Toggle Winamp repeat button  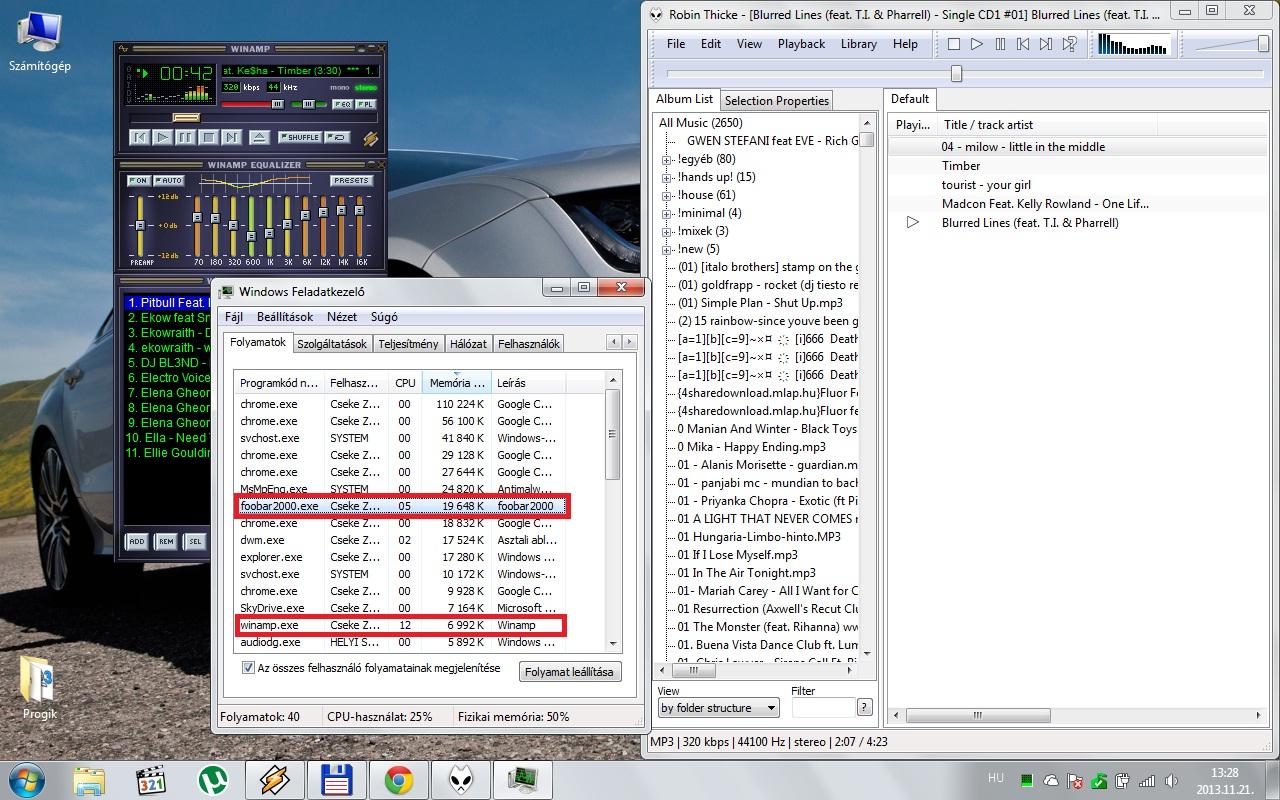pos(338,137)
